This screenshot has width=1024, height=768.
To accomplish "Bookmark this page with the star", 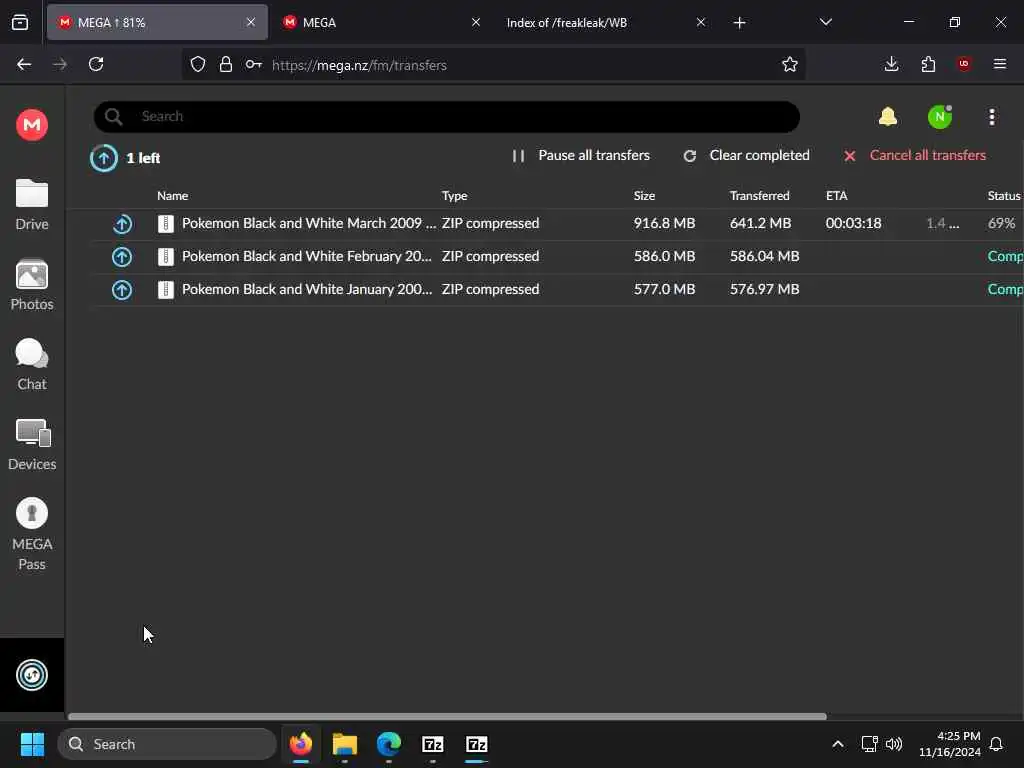I will point(790,64).
